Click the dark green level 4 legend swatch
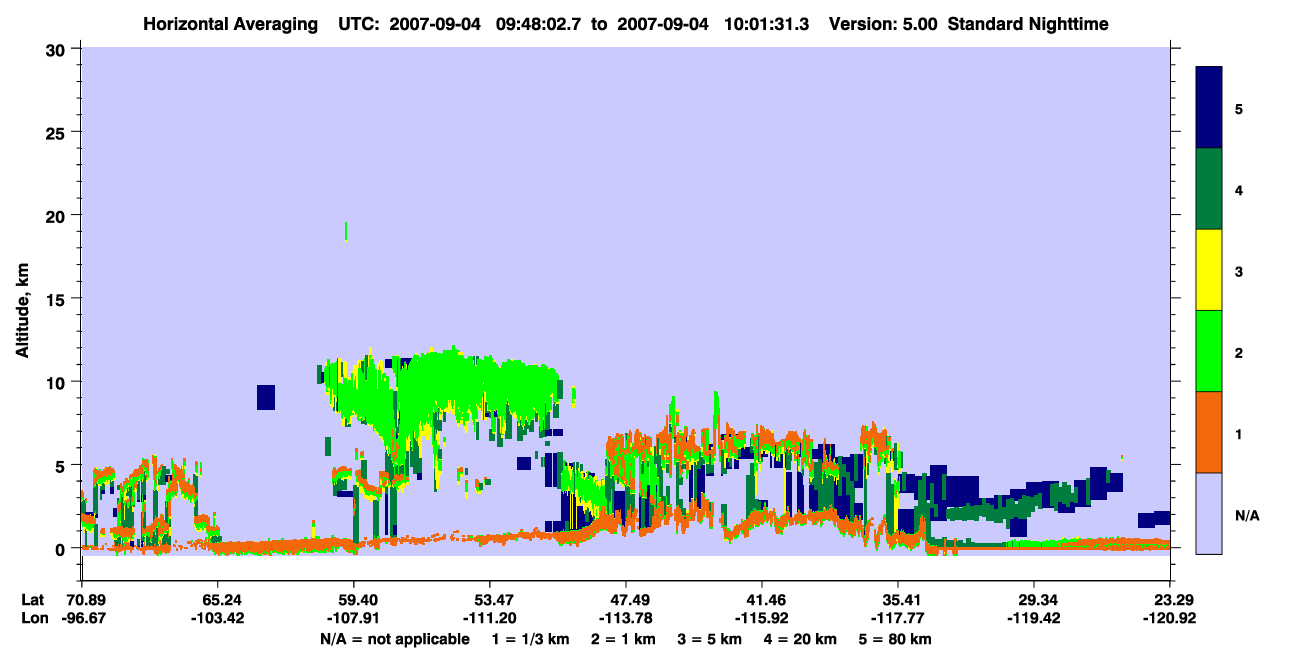Viewport: 1300px width, 667px height. [x=1209, y=189]
